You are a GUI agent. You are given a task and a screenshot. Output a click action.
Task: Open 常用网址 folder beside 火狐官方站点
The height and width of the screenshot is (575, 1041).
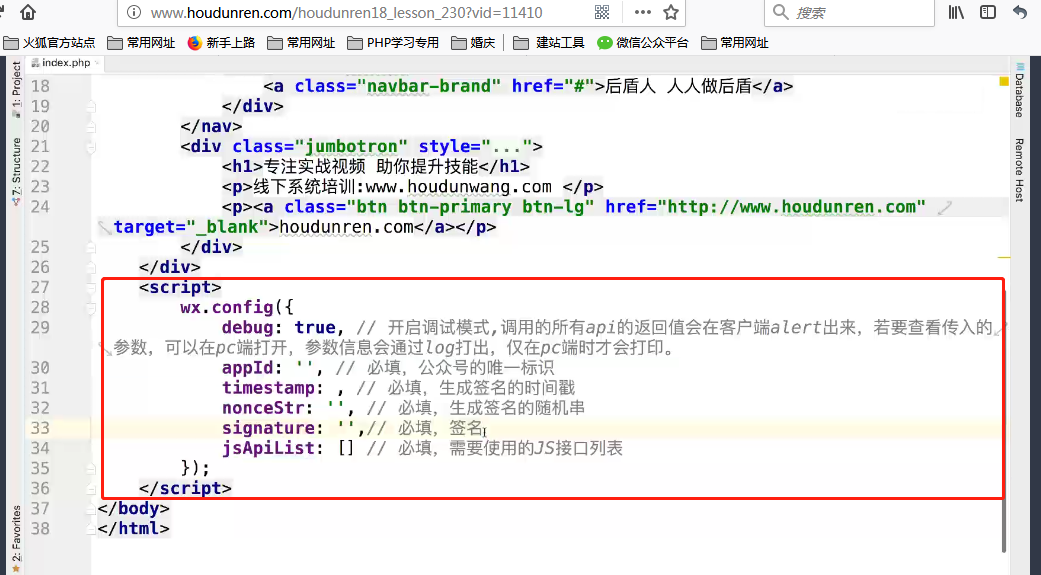click(141, 42)
